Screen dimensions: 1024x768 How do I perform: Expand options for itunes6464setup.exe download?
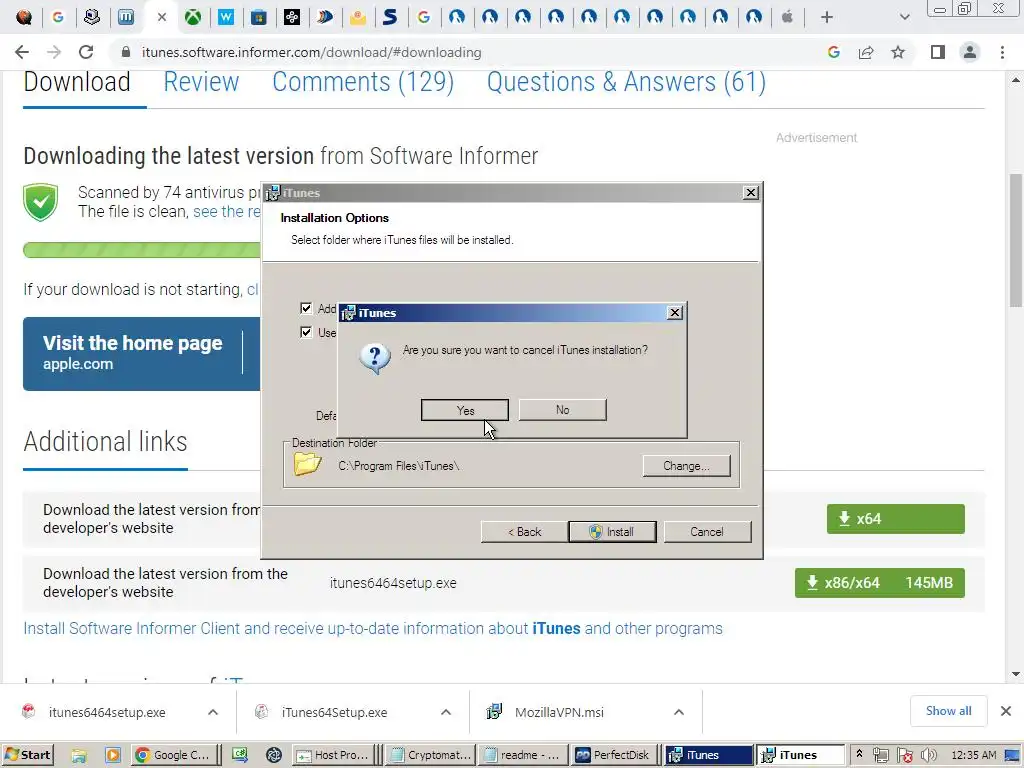coord(213,712)
